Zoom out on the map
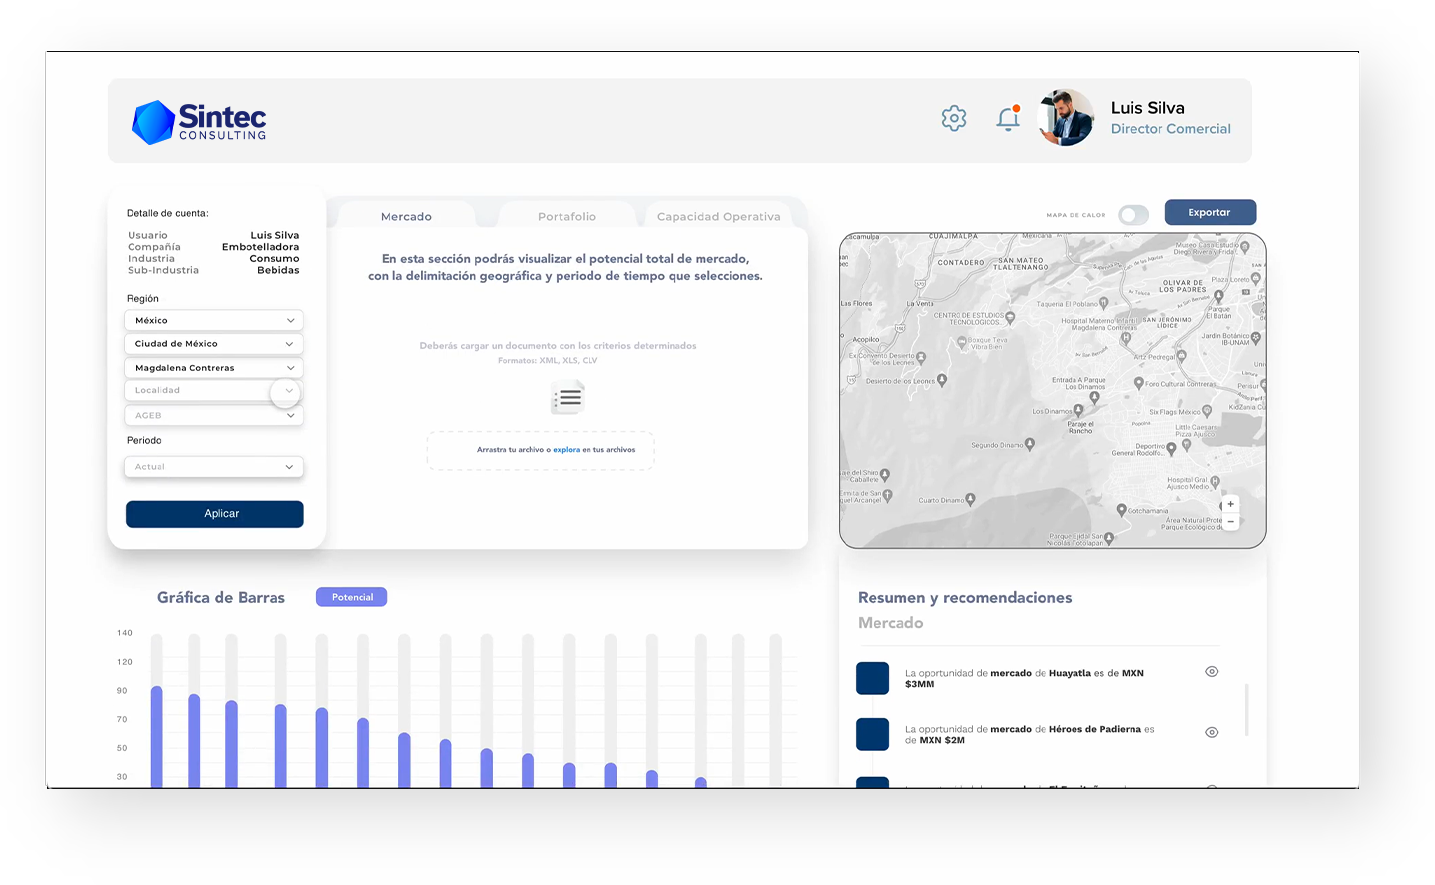Screen dimensions: 1435x885 tap(1231, 522)
